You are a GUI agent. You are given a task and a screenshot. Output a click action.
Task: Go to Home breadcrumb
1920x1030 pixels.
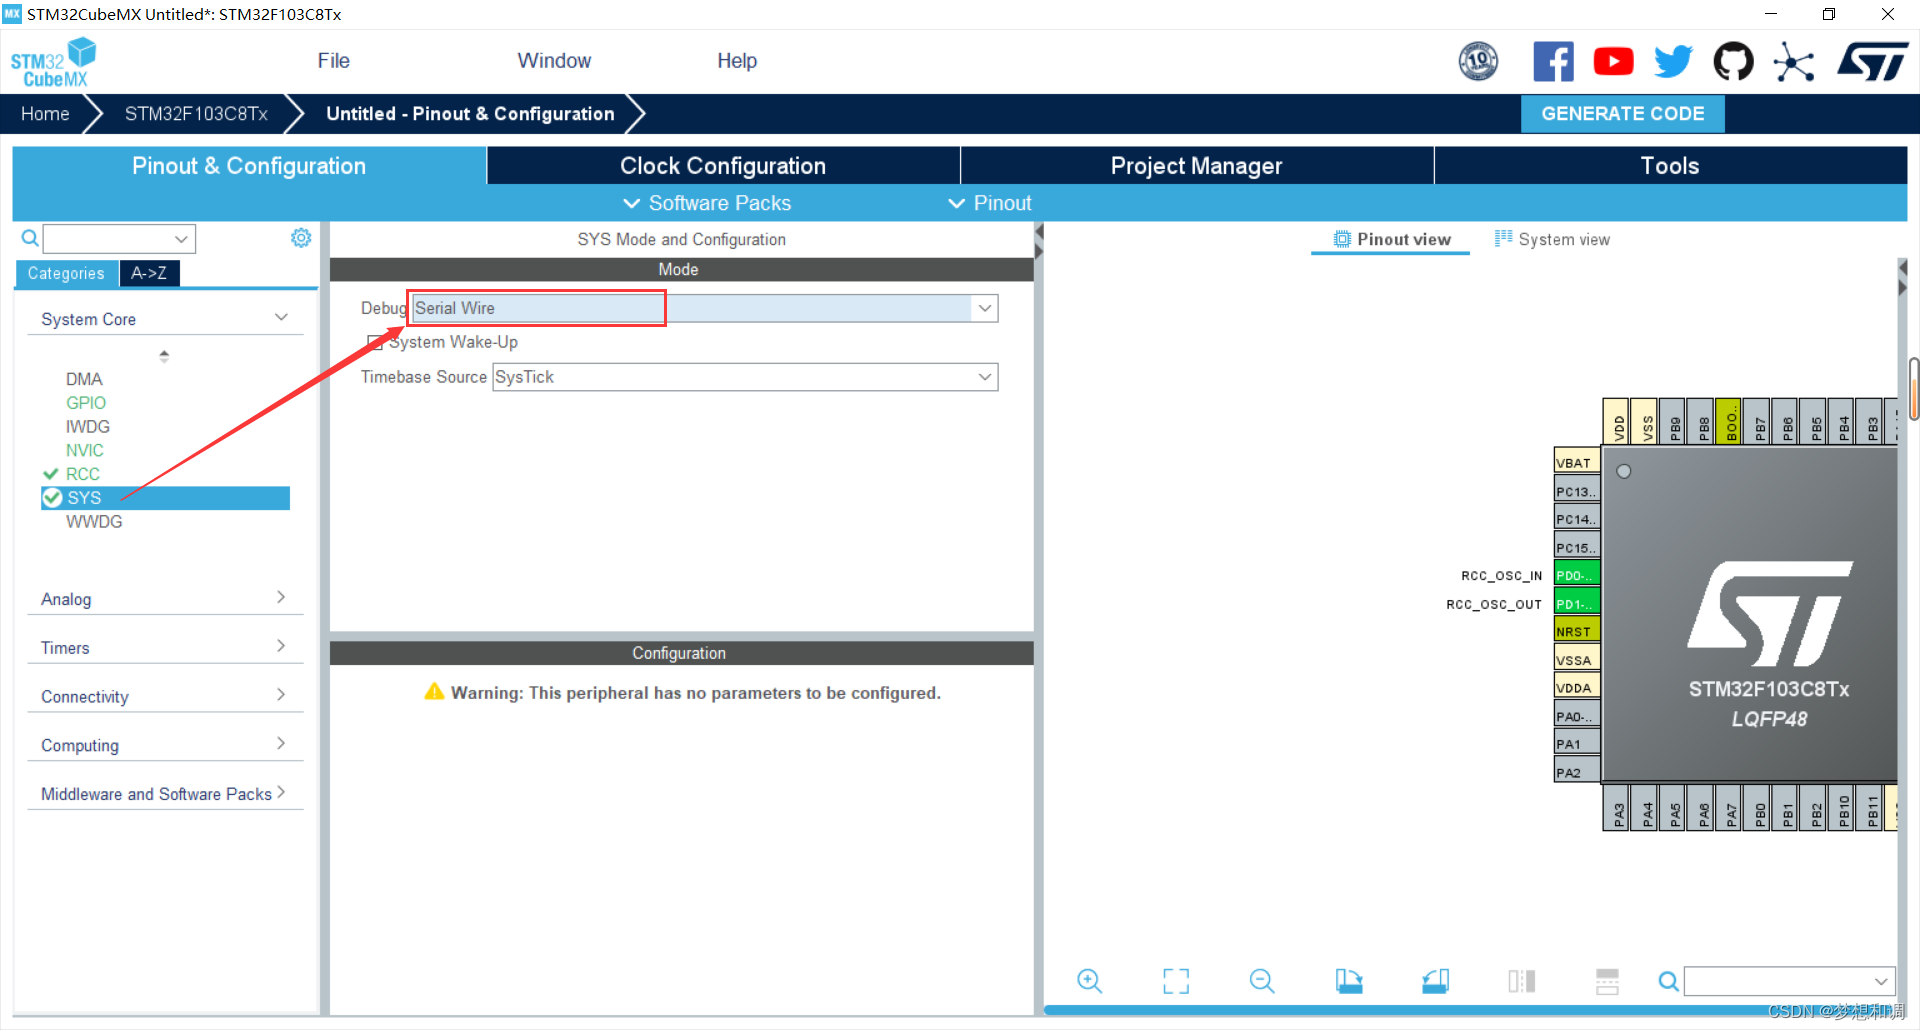pyautogui.click(x=45, y=114)
